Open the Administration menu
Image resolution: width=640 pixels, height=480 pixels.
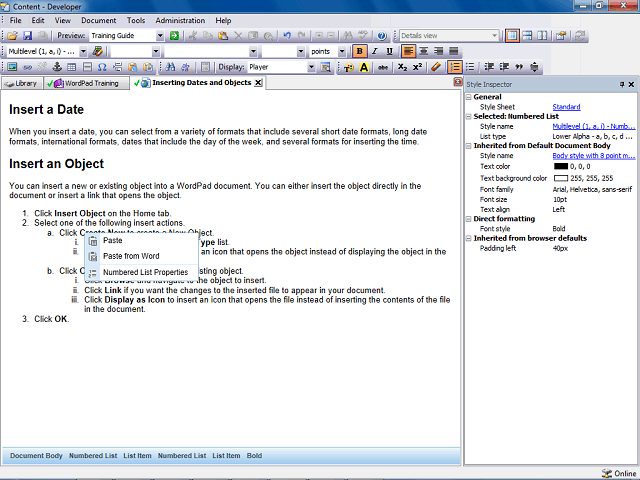[180, 20]
